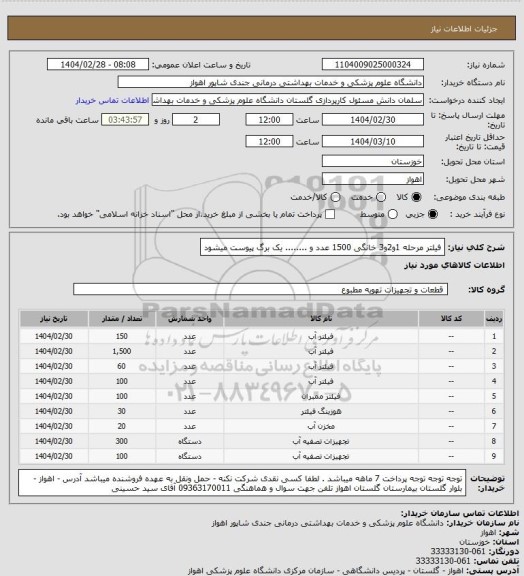Choose متوسط purchase process type

pyautogui.click(x=393, y=214)
